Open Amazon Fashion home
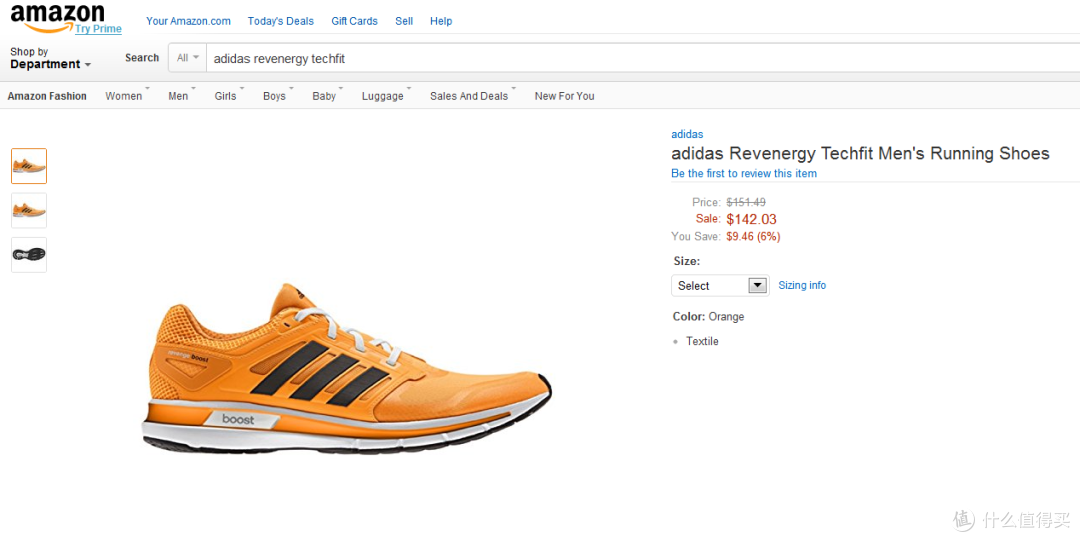Viewport: 1080px width, 542px height. 47,96
